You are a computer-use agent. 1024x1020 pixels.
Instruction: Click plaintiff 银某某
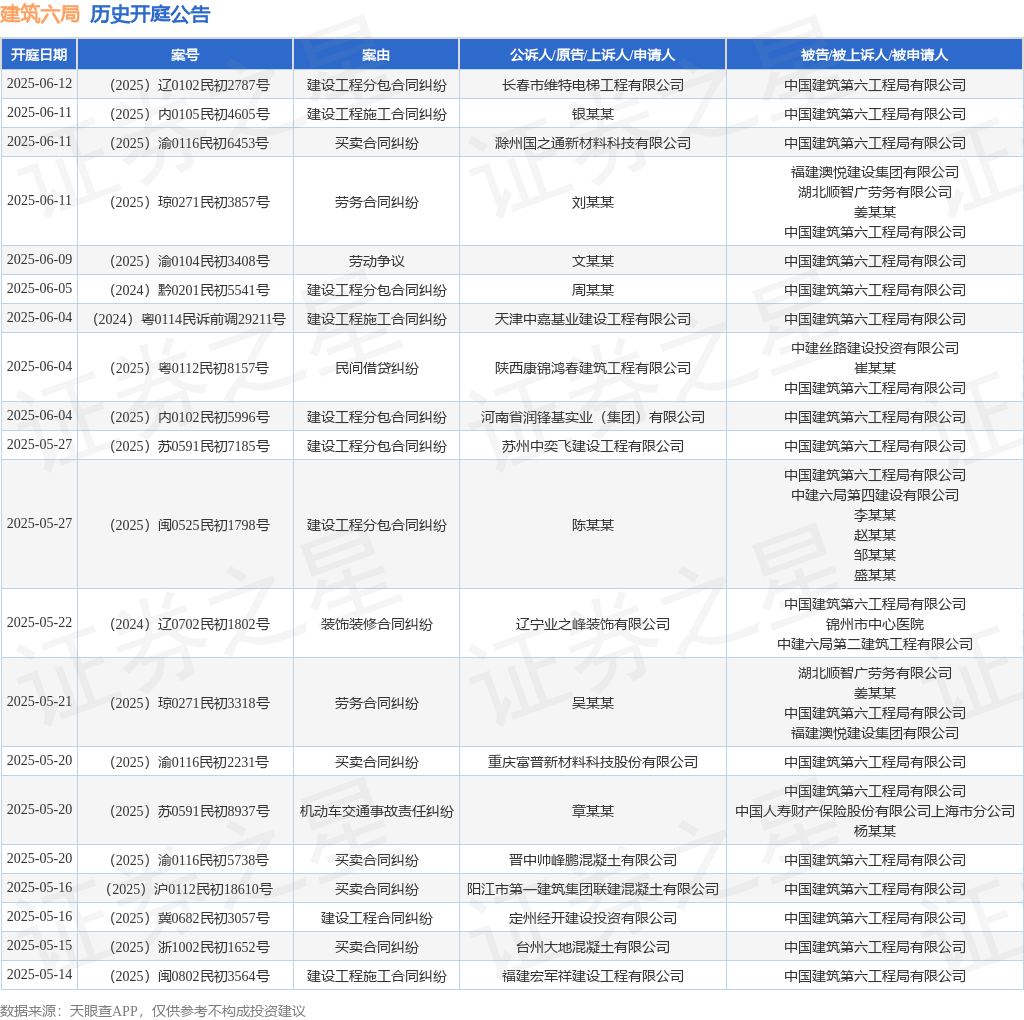[x=592, y=114]
